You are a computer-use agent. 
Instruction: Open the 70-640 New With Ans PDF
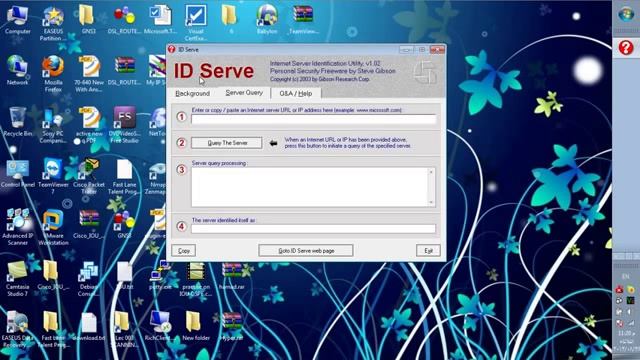[89, 73]
